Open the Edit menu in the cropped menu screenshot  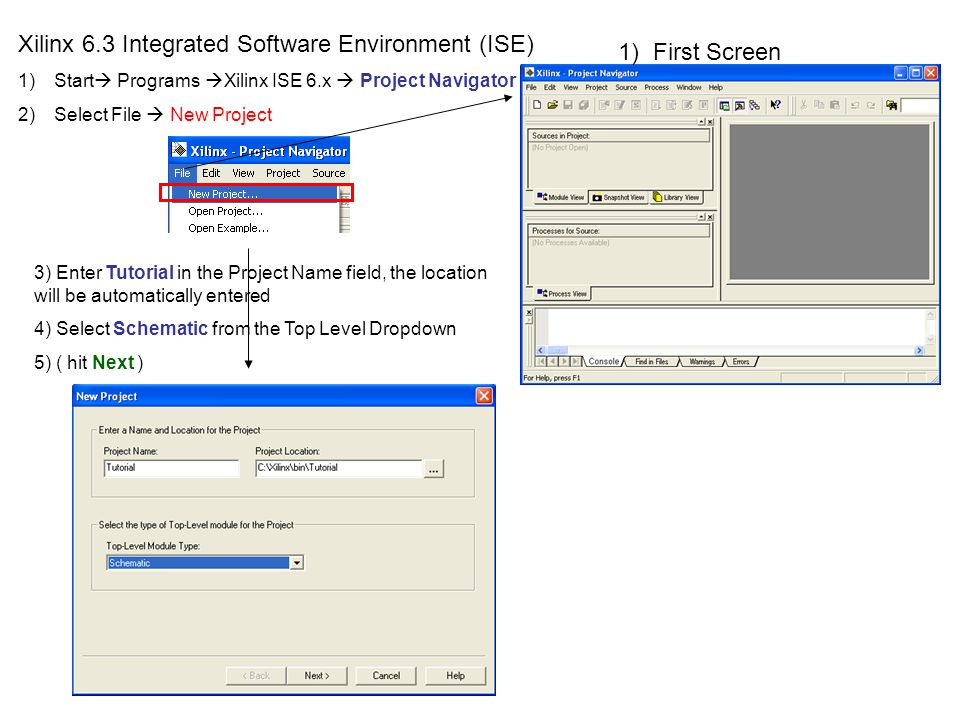(x=211, y=173)
